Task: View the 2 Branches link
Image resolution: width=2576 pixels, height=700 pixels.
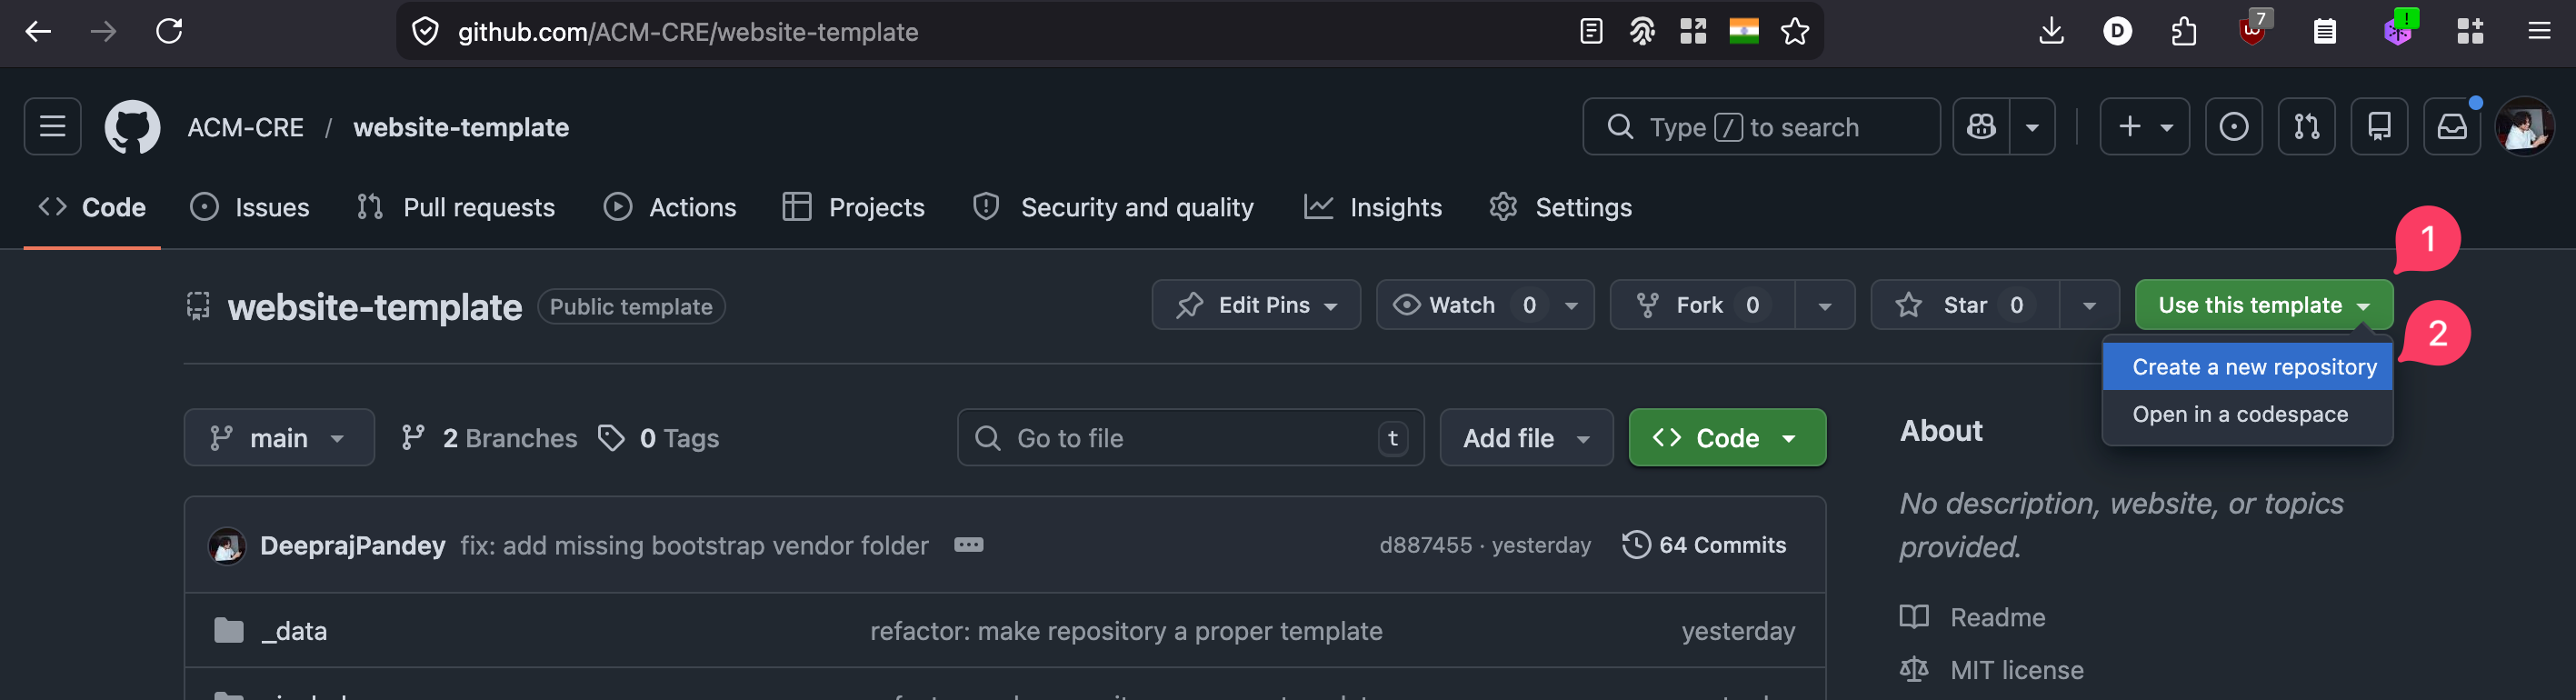Action: [489, 438]
